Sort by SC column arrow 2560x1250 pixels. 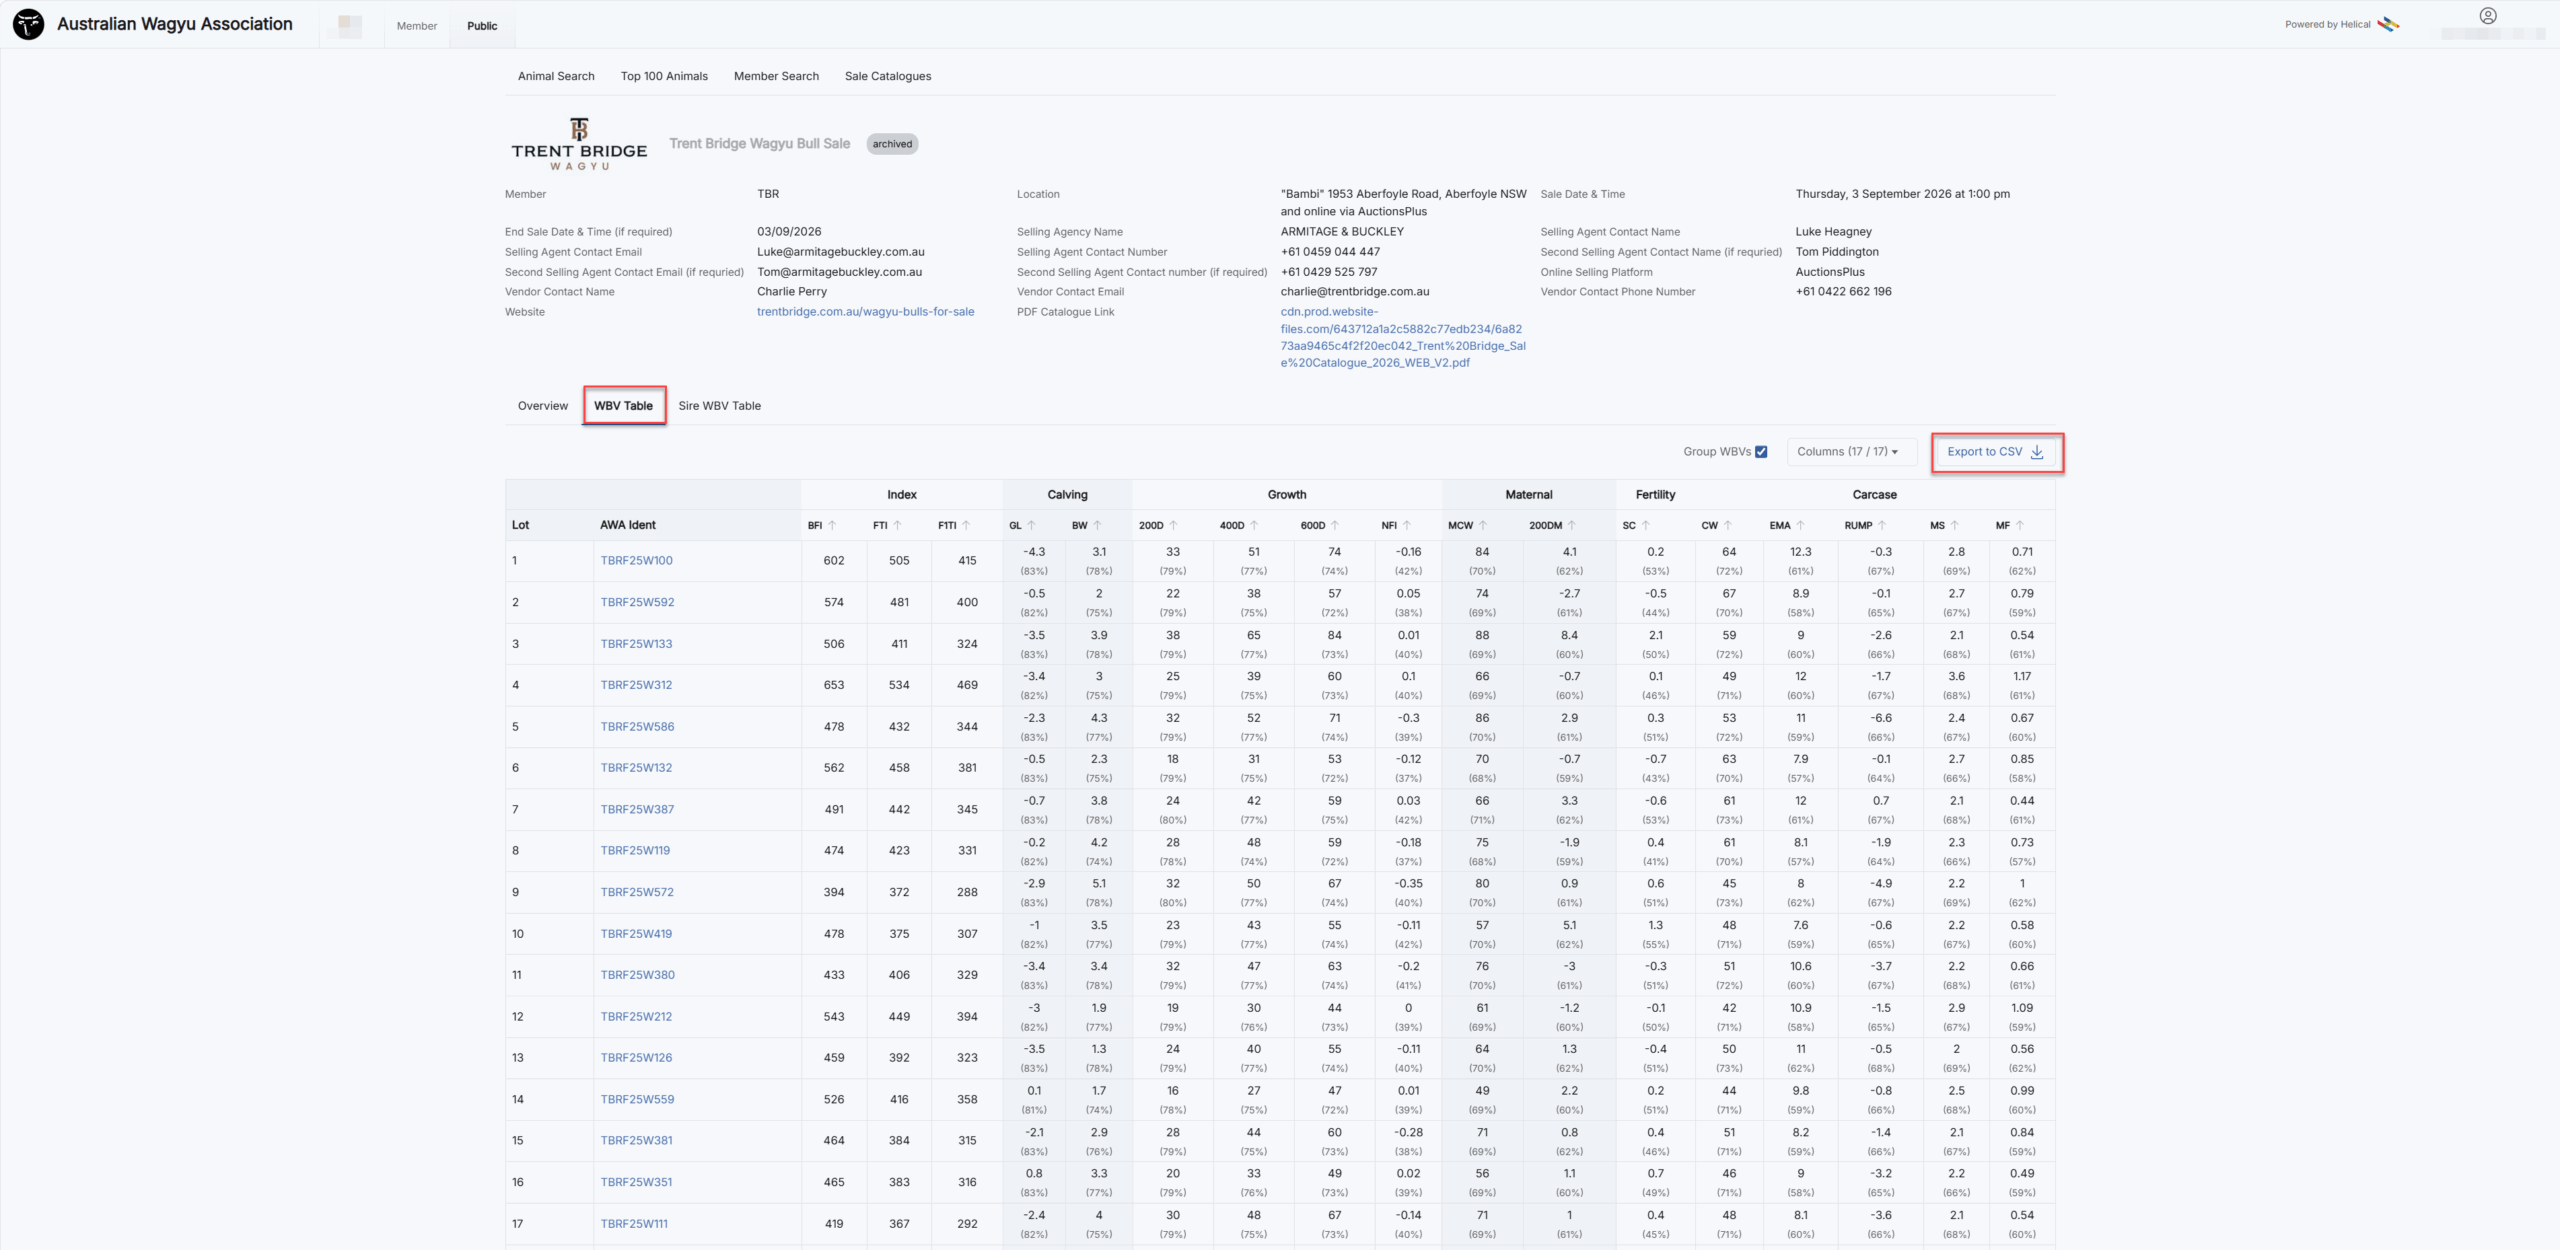coord(1646,525)
